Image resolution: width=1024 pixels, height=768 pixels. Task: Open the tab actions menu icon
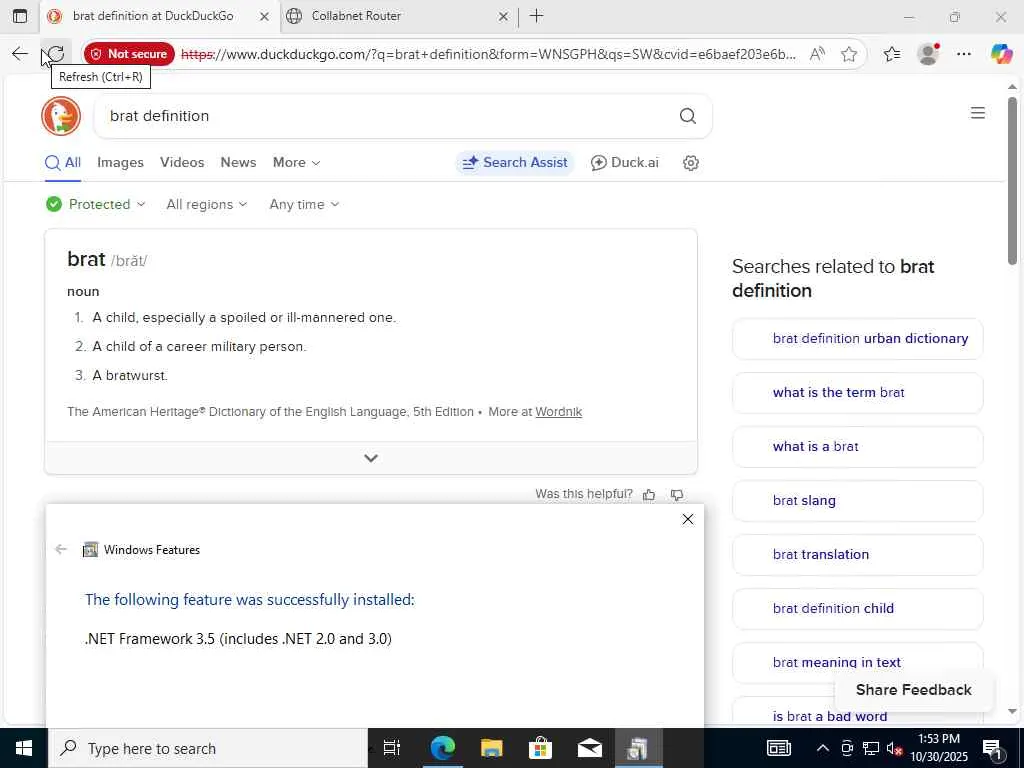(x=20, y=16)
